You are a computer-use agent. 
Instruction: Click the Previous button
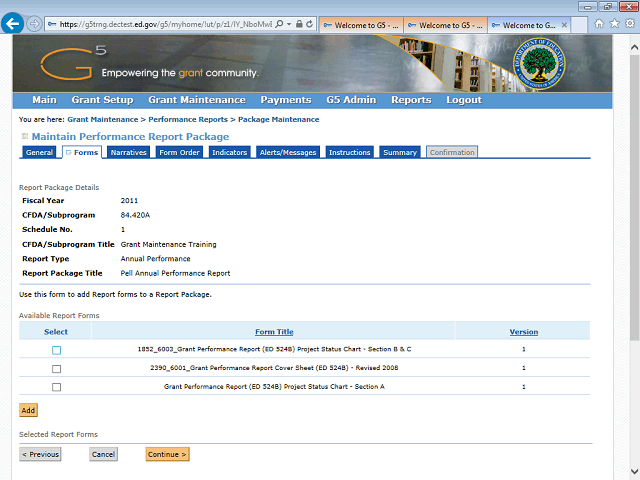coord(40,454)
